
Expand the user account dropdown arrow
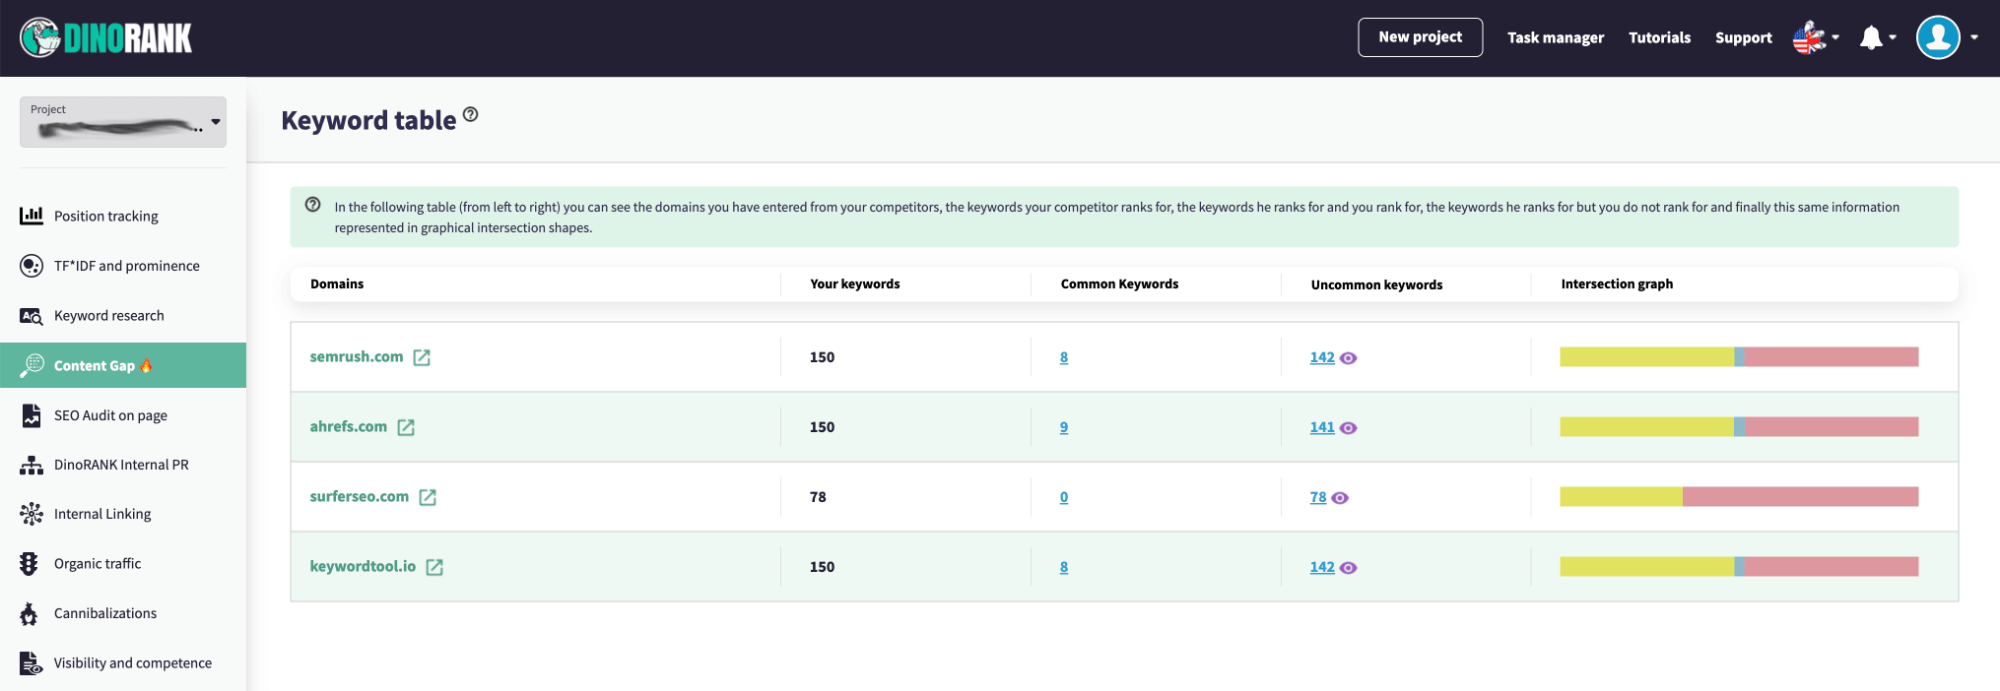click(x=1974, y=38)
